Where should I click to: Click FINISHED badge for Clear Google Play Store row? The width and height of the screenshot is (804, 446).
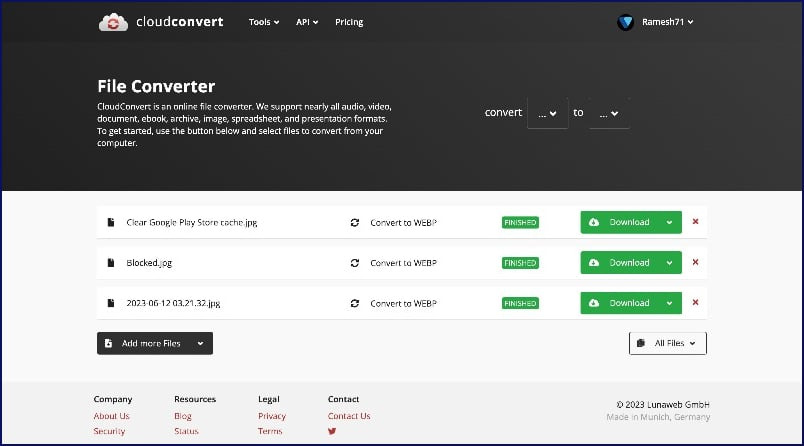pyautogui.click(x=520, y=222)
